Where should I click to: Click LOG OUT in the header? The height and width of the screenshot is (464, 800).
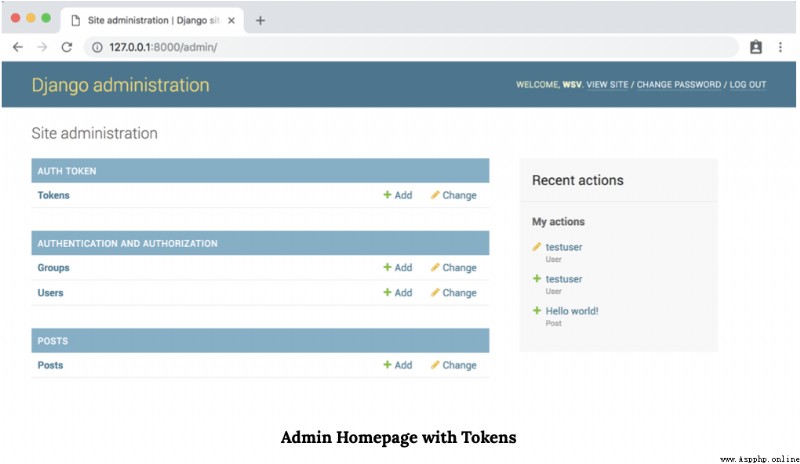click(x=747, y=85)
